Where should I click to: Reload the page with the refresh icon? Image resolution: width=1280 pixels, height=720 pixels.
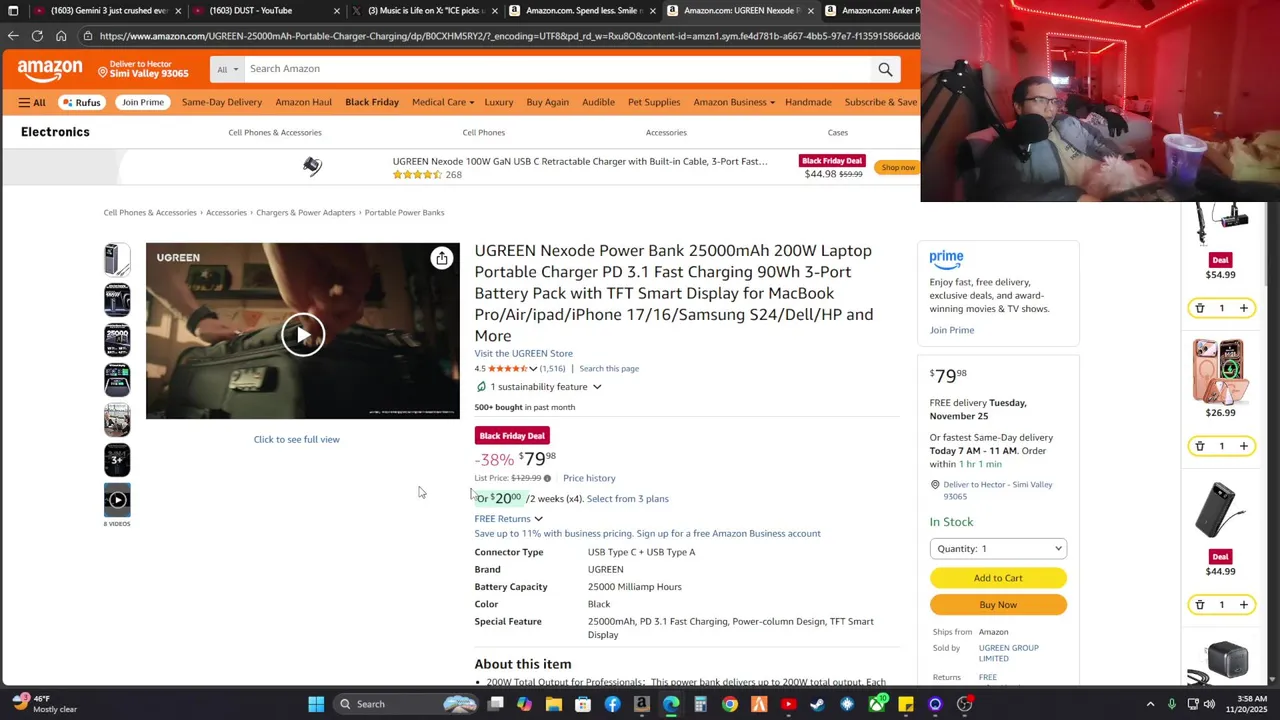coord(37,36)
